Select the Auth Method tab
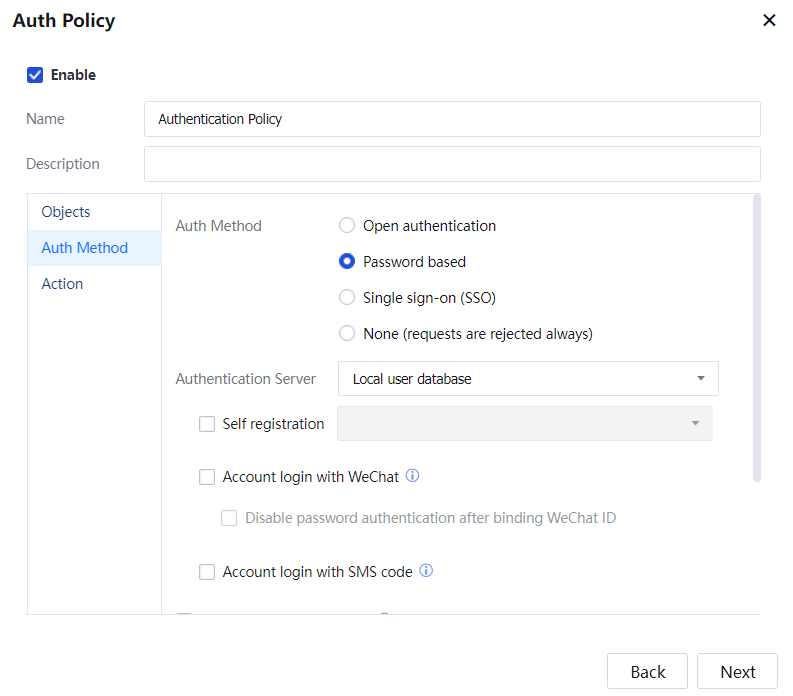This screenshot has width=793, height=696. coord(85,248)
